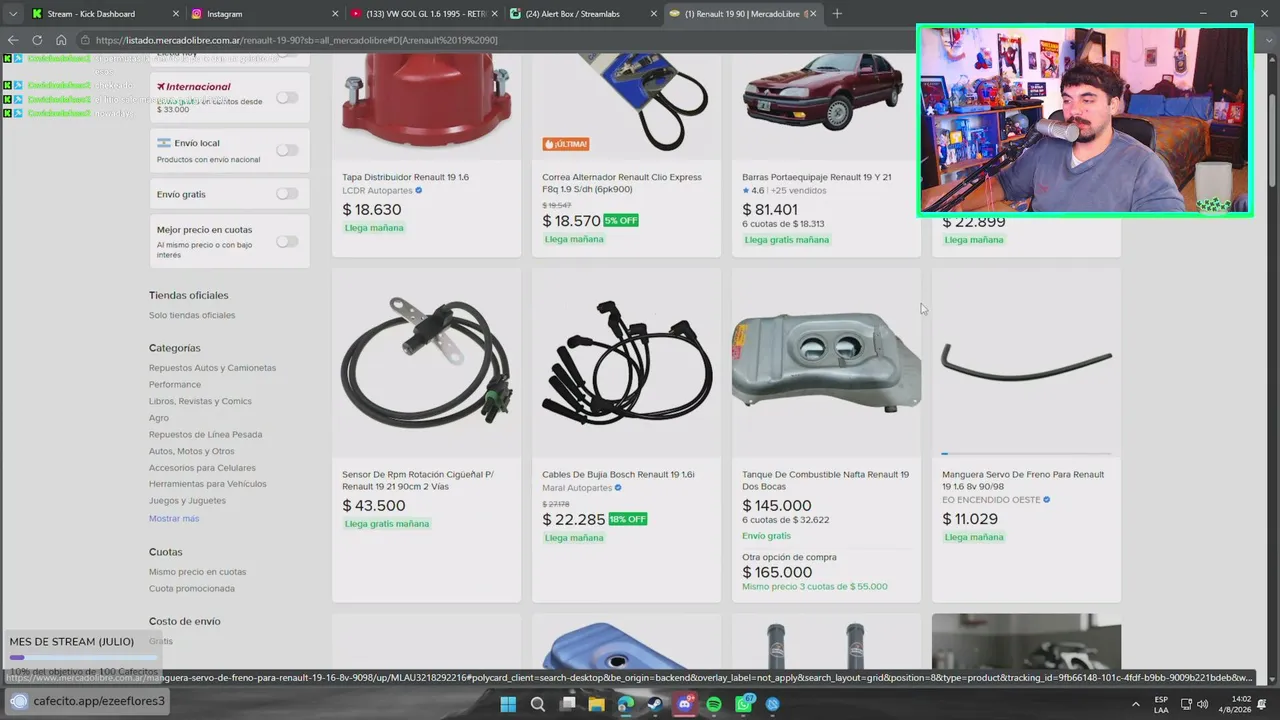Click the Mes de Stream goal progress bar
Image resolution: width=1280 pixels, height=720 pixels.
coord(83,657)
